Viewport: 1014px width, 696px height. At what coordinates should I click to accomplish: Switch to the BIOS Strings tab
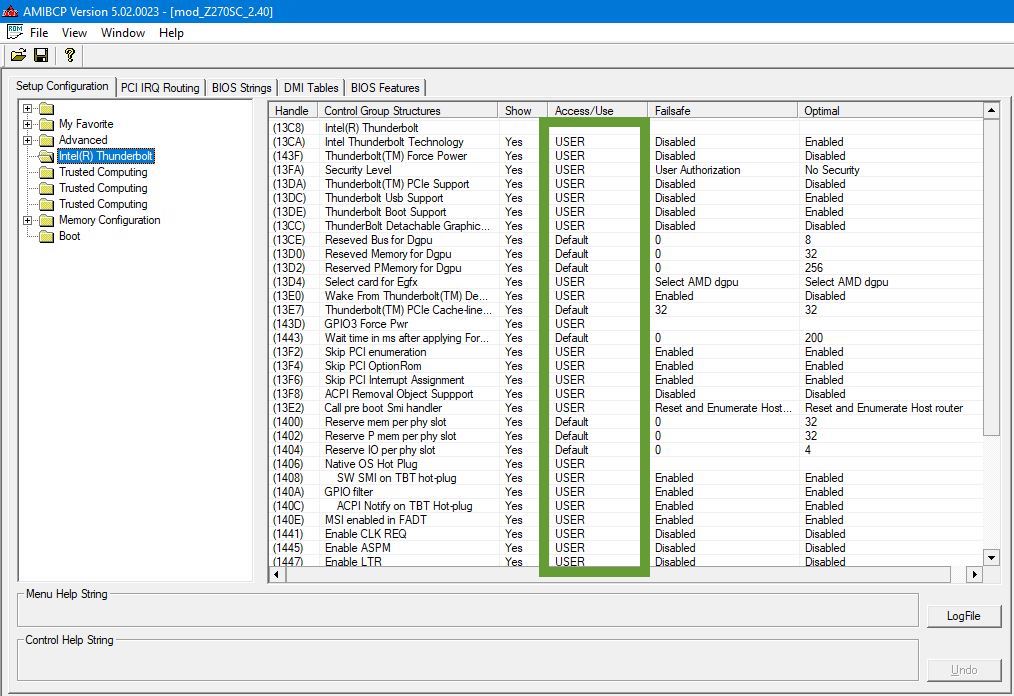[x=241, y=88]
